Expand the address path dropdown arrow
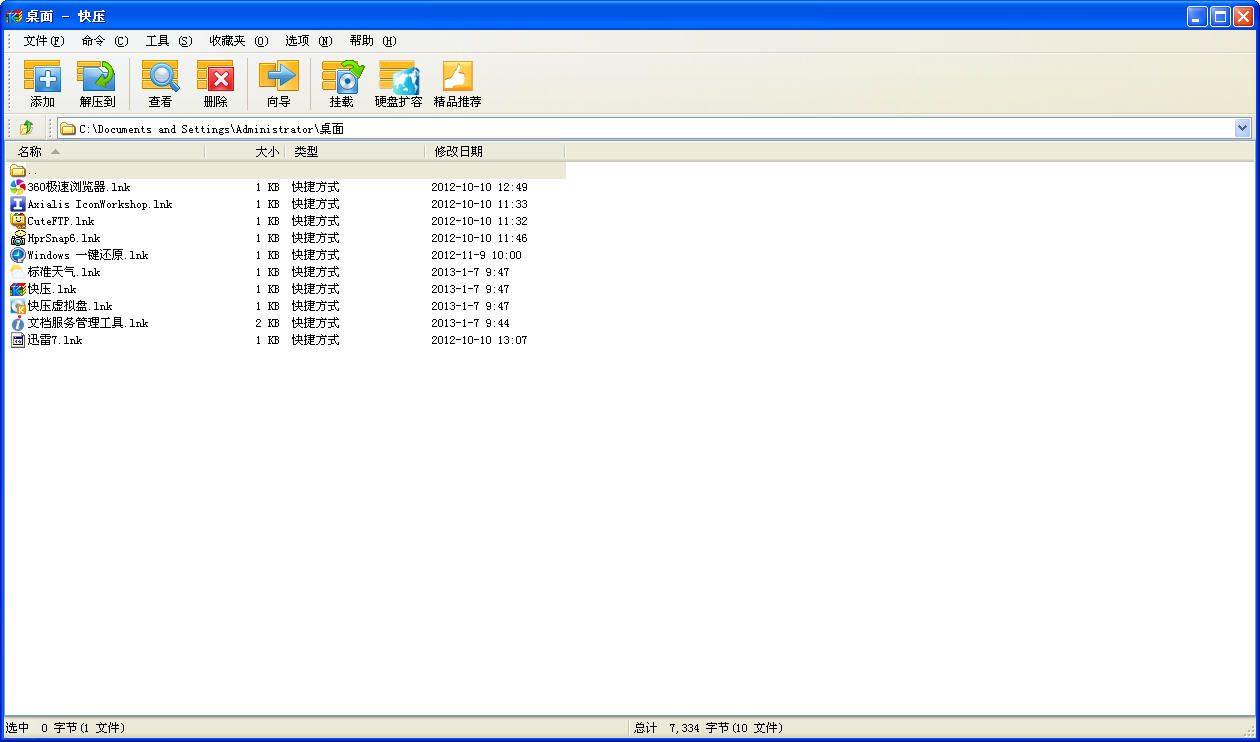 coord(1242,128)
